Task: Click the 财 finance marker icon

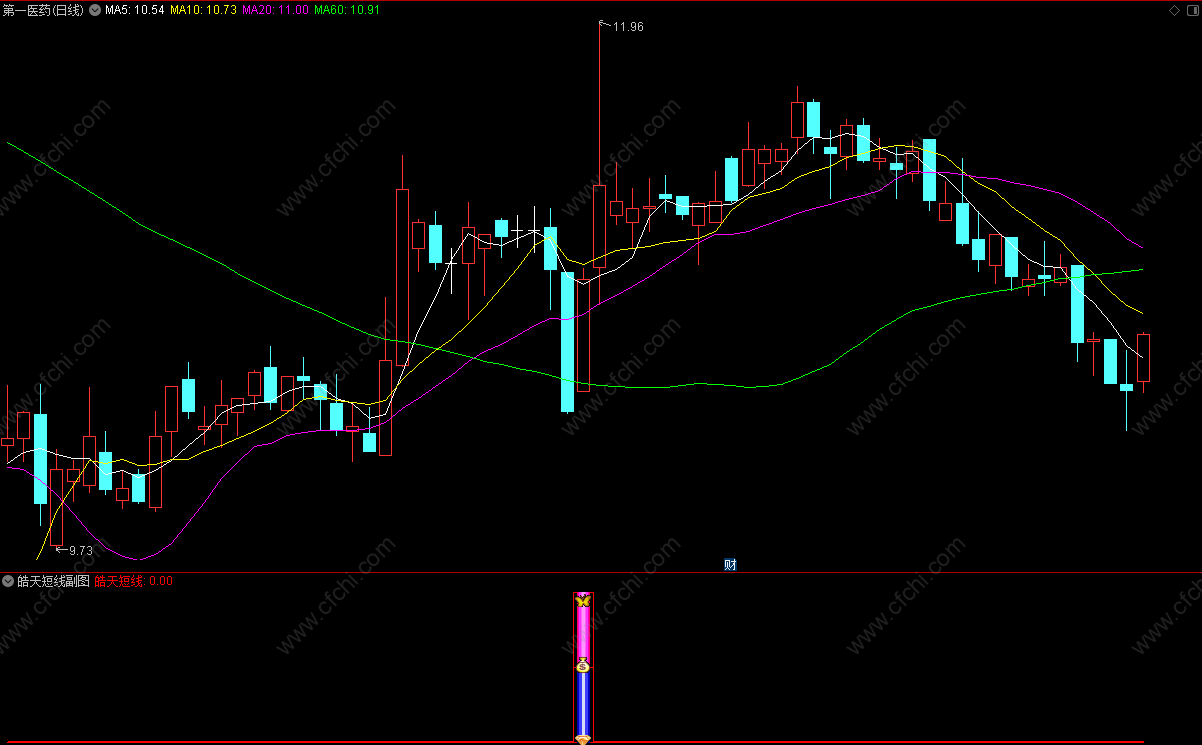Action: pyautogui.click(x=730, y=565)
